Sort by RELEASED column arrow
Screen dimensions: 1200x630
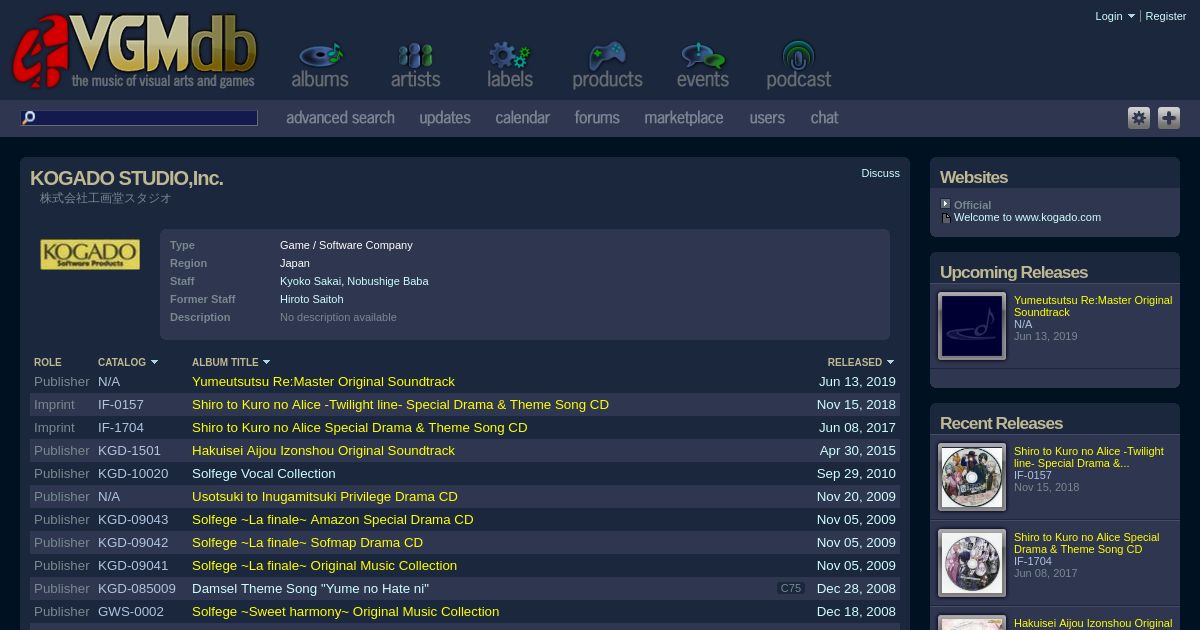890,363
